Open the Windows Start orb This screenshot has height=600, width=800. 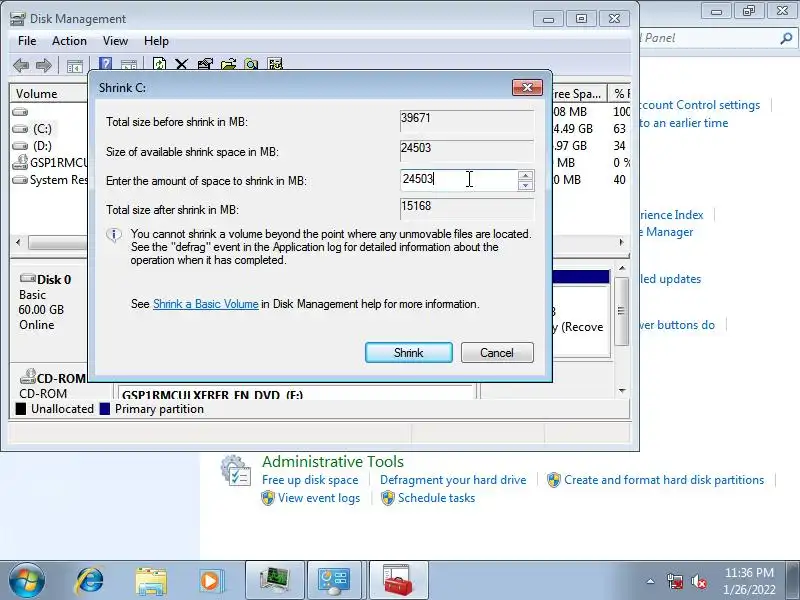[27, 581]
